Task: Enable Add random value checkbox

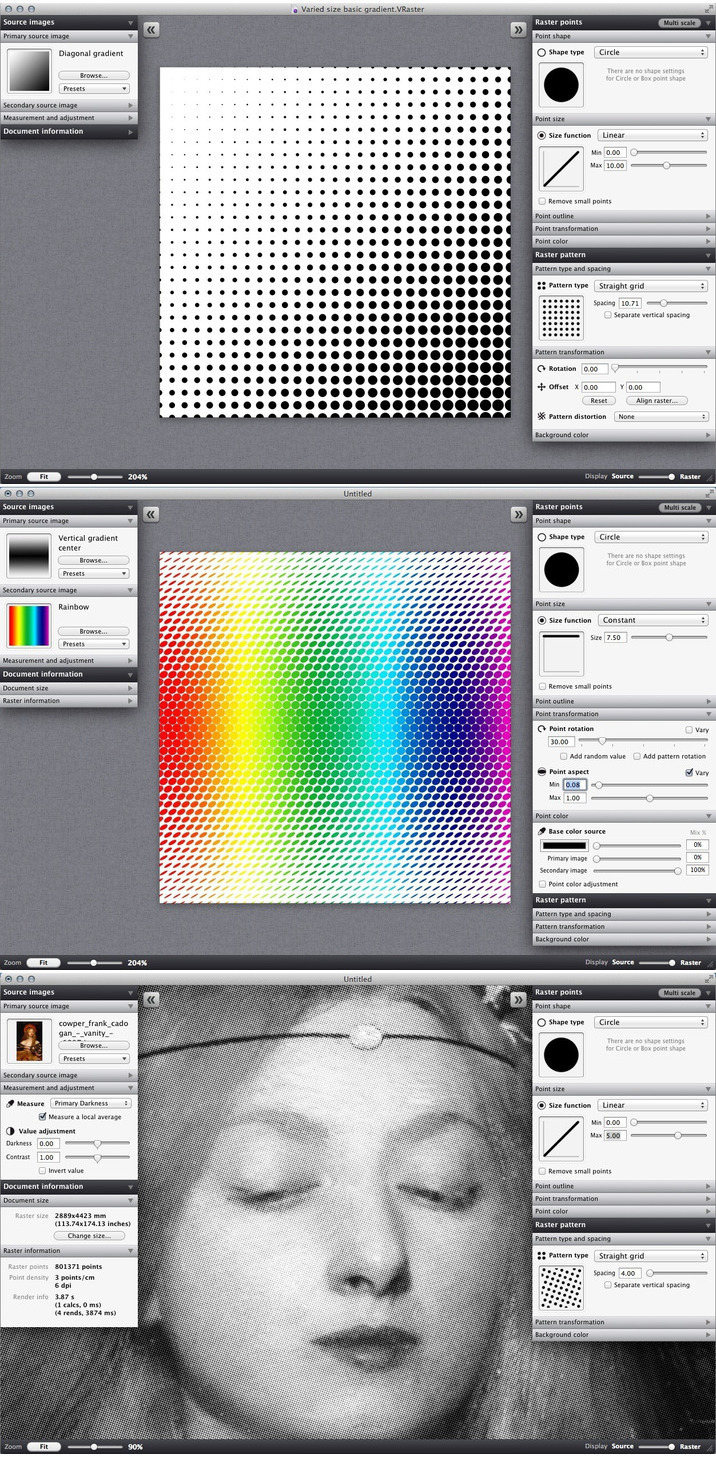Action: [x=563, y=756]
